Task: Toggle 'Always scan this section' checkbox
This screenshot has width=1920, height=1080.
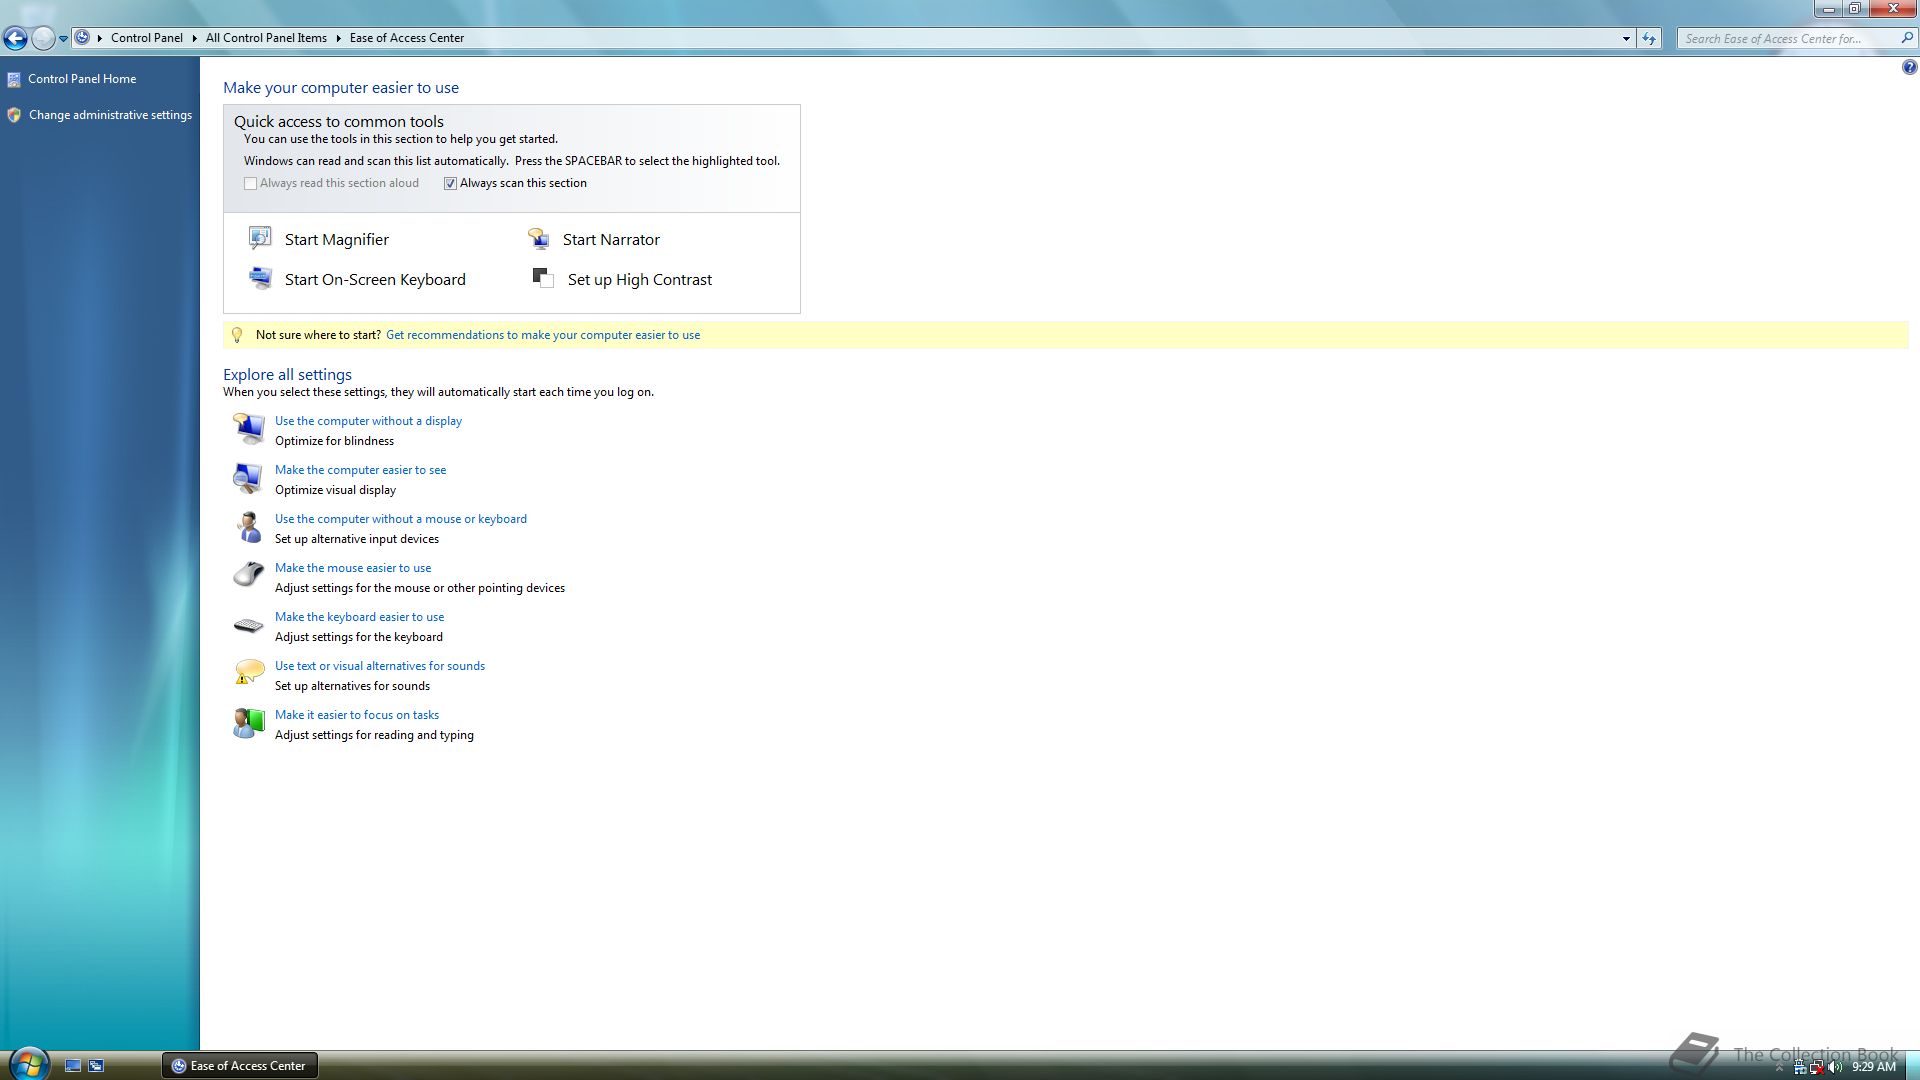Action: coord(450,183)
